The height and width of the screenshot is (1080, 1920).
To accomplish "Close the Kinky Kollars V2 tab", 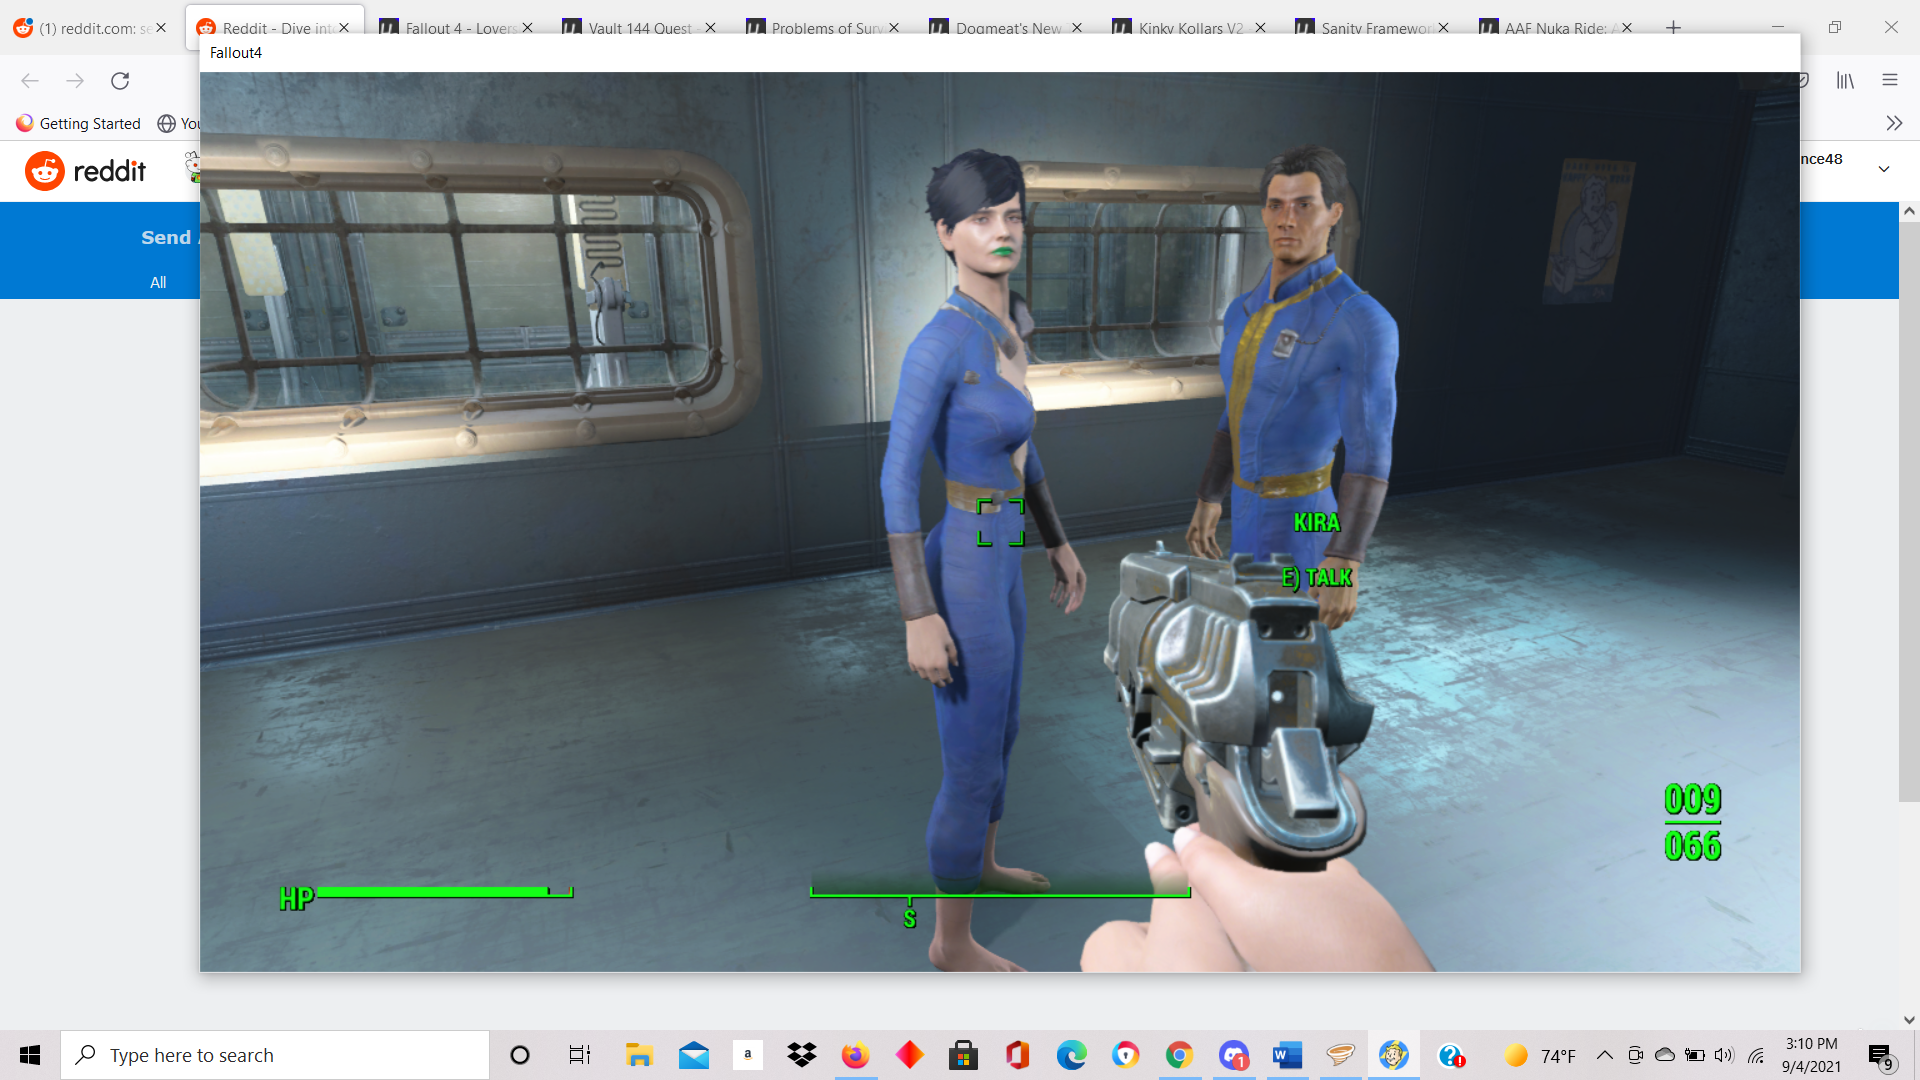I will tap(1260, 28).
